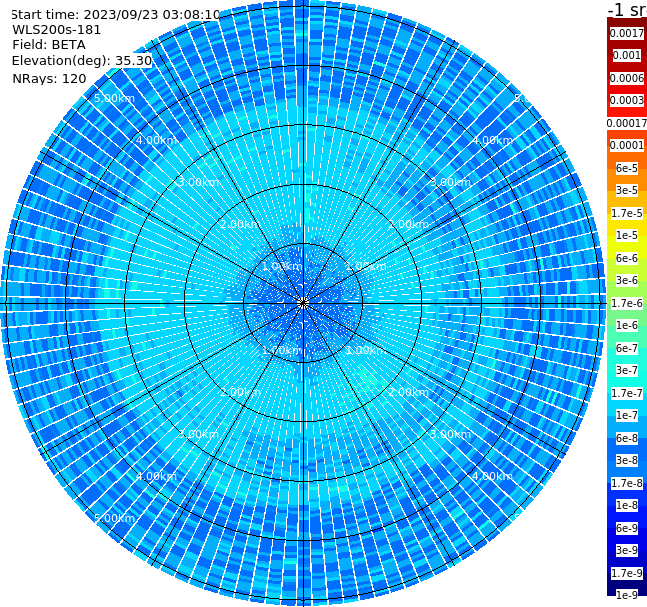Select the upper-left 4.00km range ring label
This screenshot has height=607, width=647.
(x=156, y=140)
